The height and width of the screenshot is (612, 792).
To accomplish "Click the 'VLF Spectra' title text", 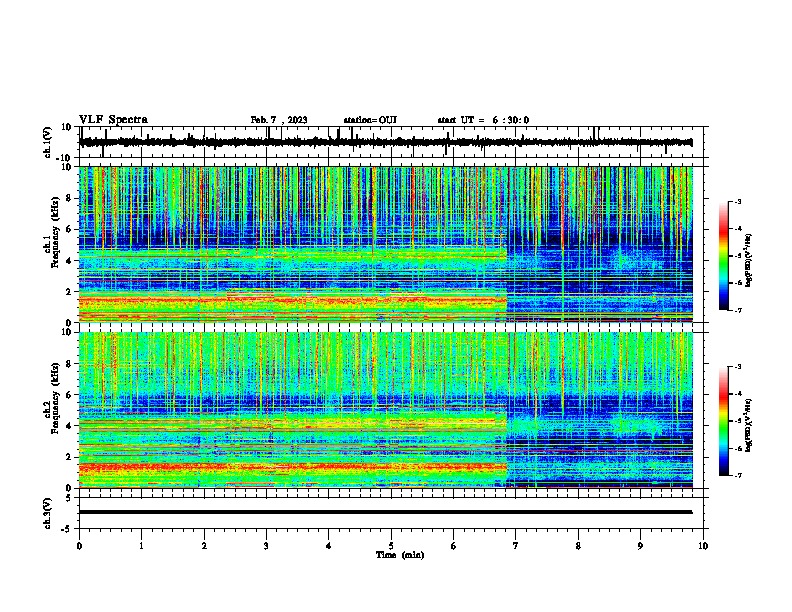I will (x=113, y=120).
